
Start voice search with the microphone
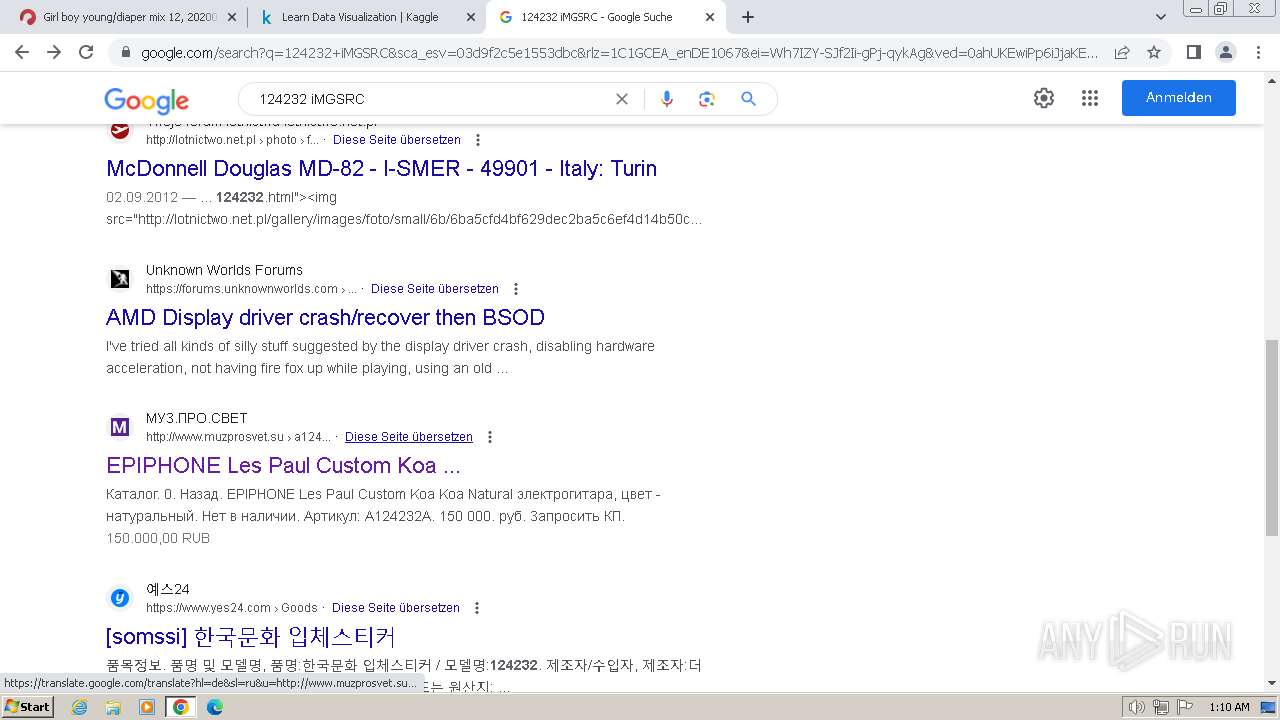(x=667, y=99)
